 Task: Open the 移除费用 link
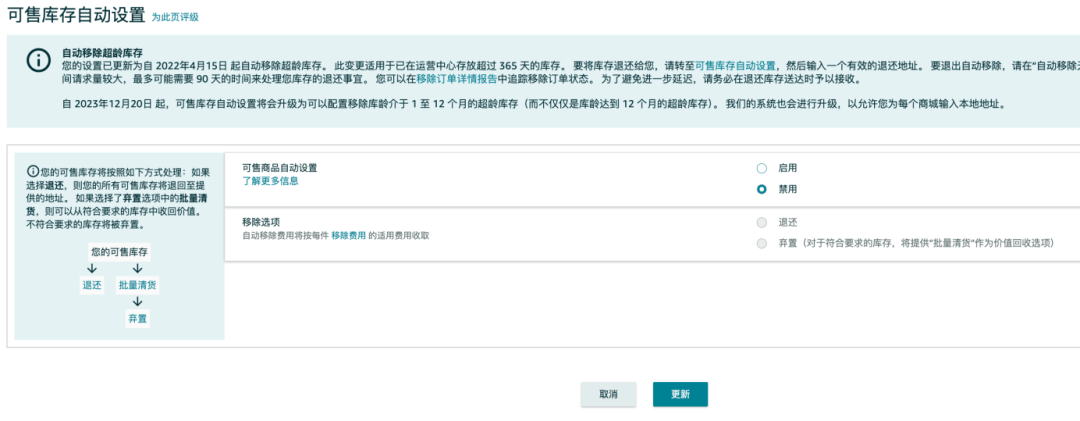[x=349, y=236]
